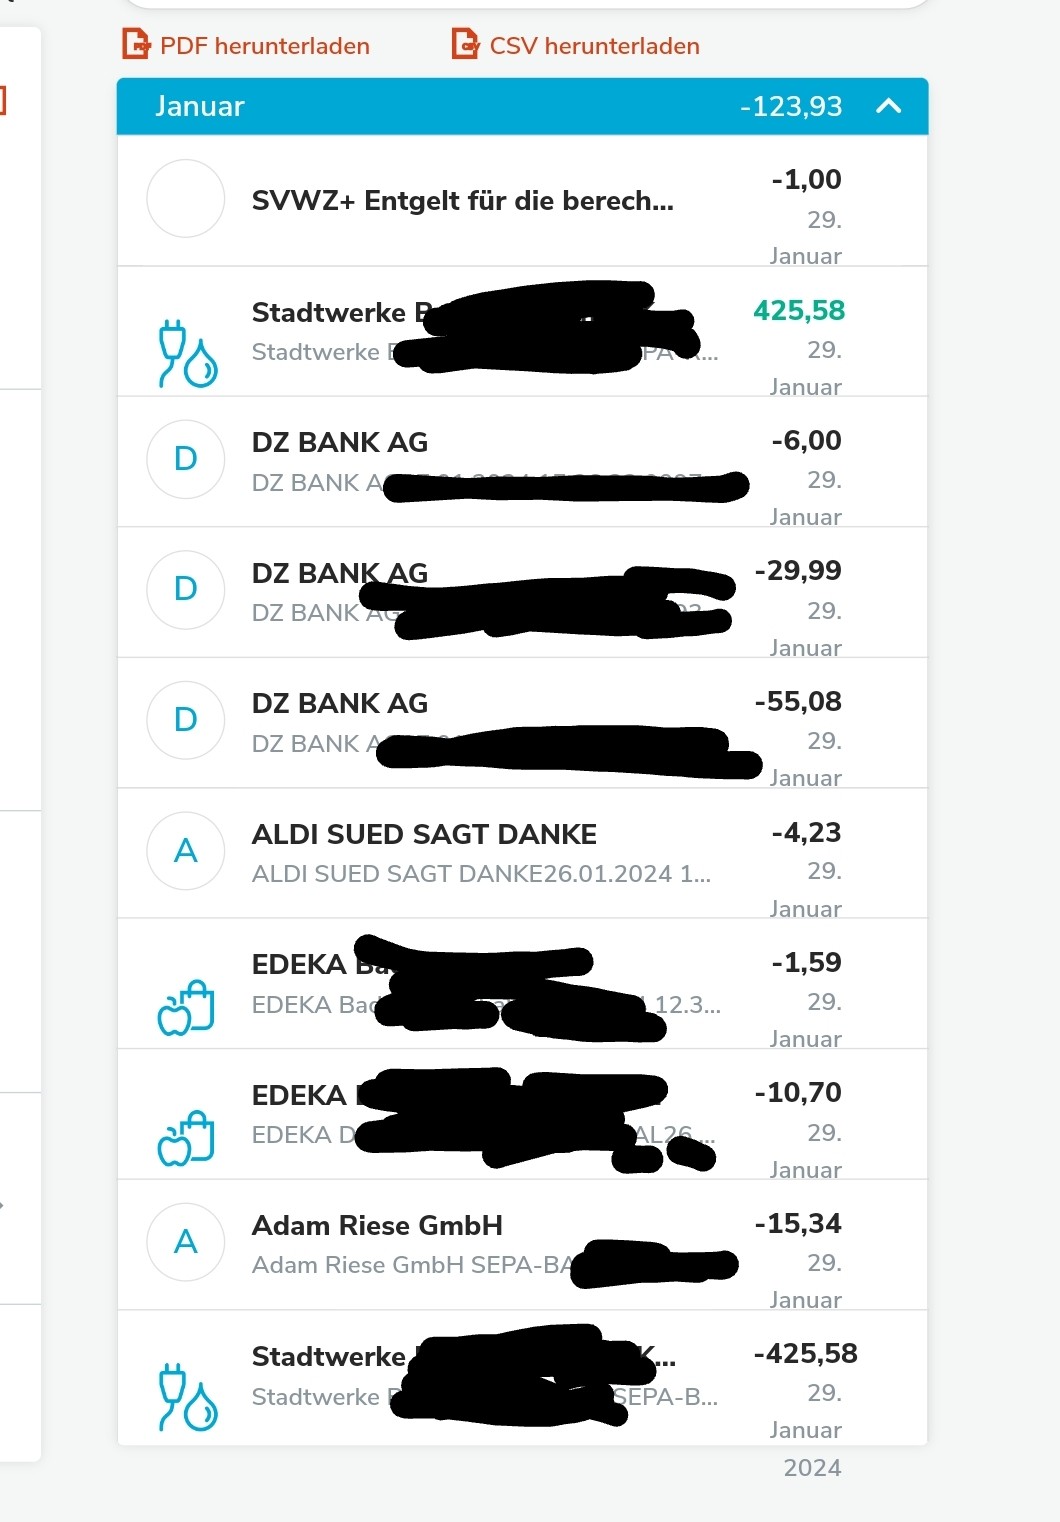Click the utilities icon beside the -425,58 Stadtwerke debit
1060x1522 pixels.
pyautogui.click(x=187, y=1396)
